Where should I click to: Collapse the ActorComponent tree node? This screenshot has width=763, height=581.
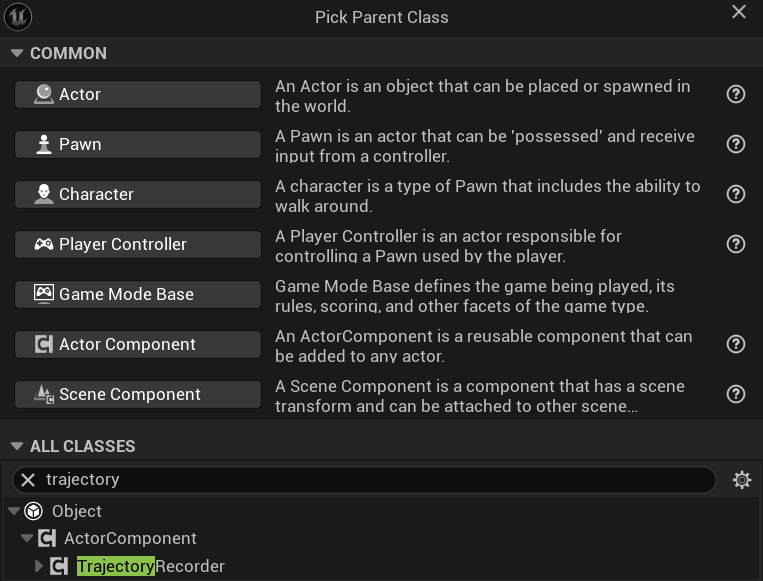coord(27,538)
